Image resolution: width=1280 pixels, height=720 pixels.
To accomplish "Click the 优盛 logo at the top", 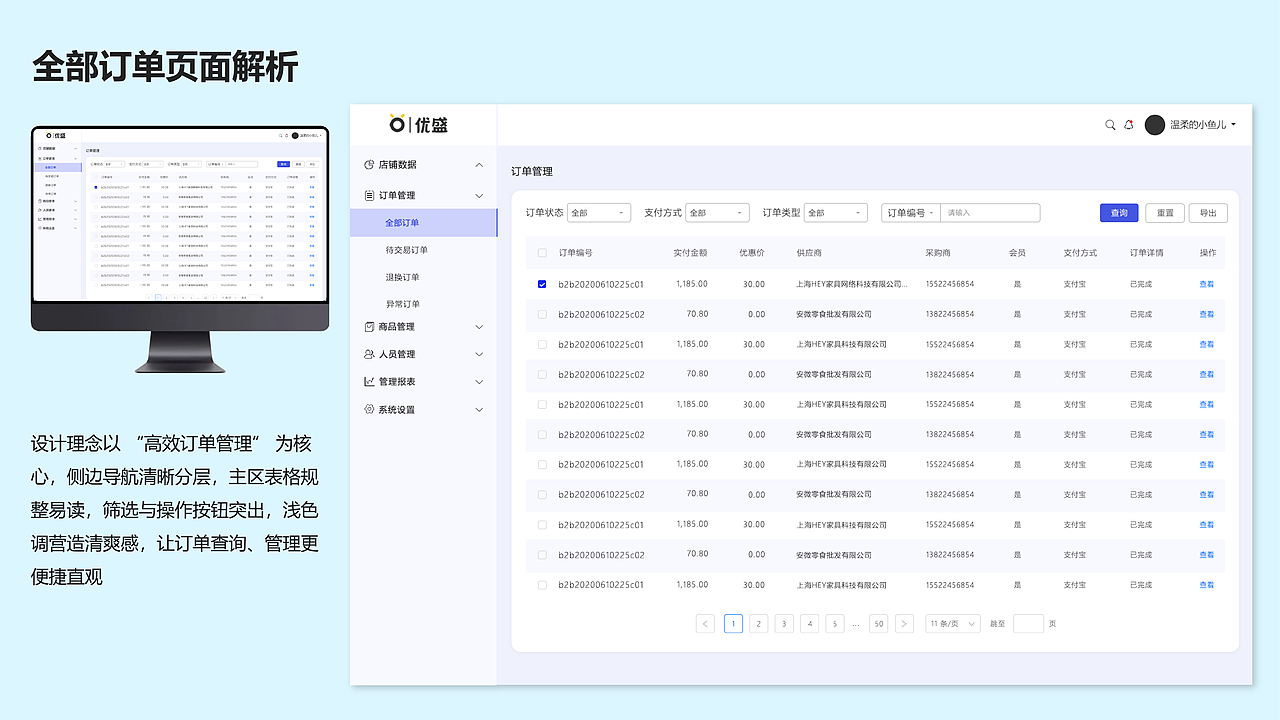I will [x=420, y=124].
